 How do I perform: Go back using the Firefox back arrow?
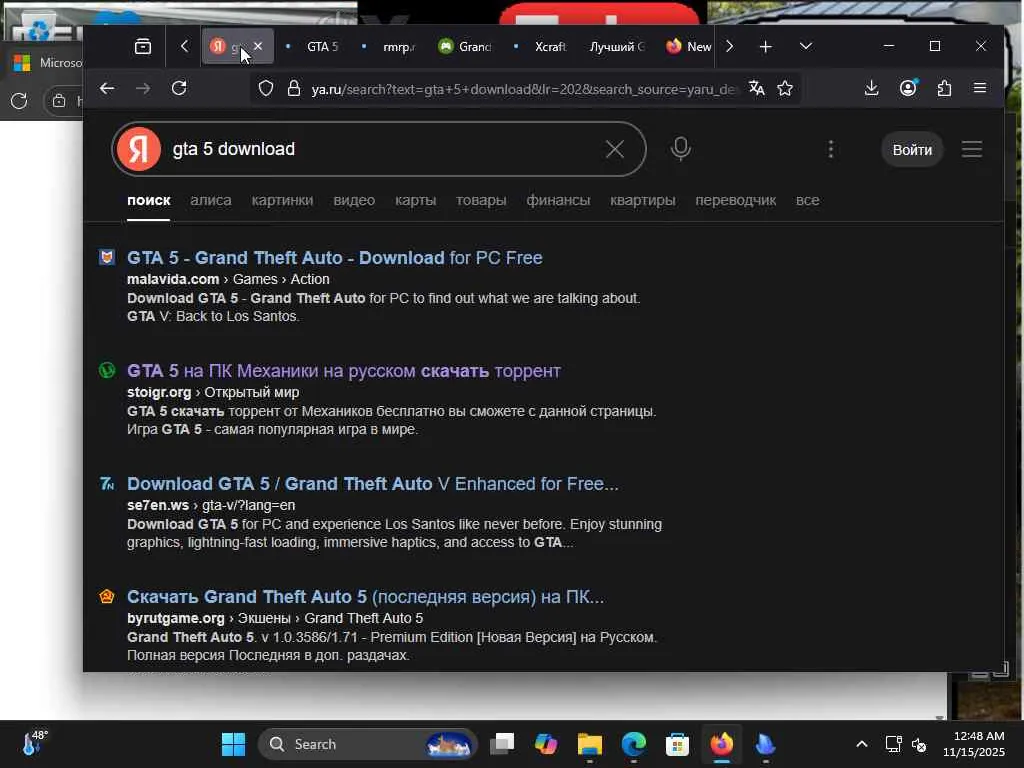tap(107, 88)
